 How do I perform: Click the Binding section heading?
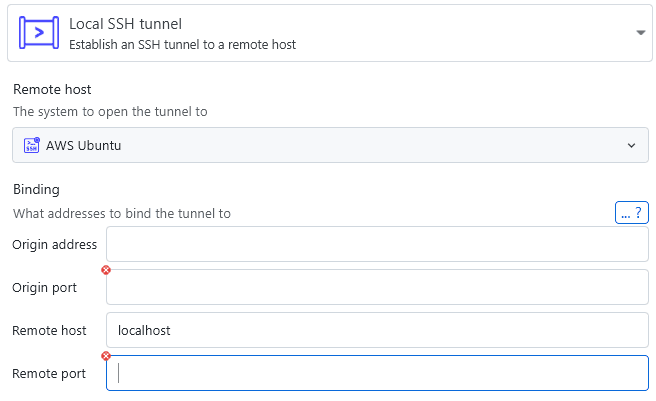point(36,189)
